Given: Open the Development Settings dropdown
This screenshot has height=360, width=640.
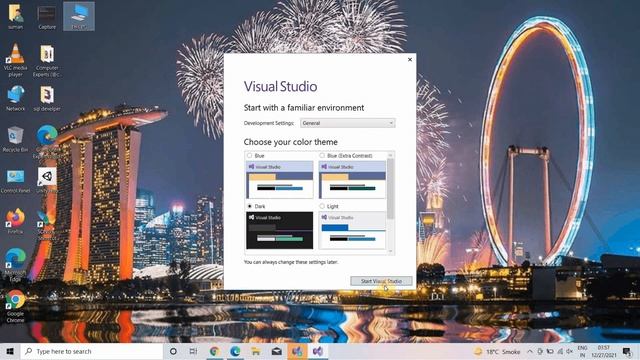Looking at the screenshot, I should click(x=348, y=123).
